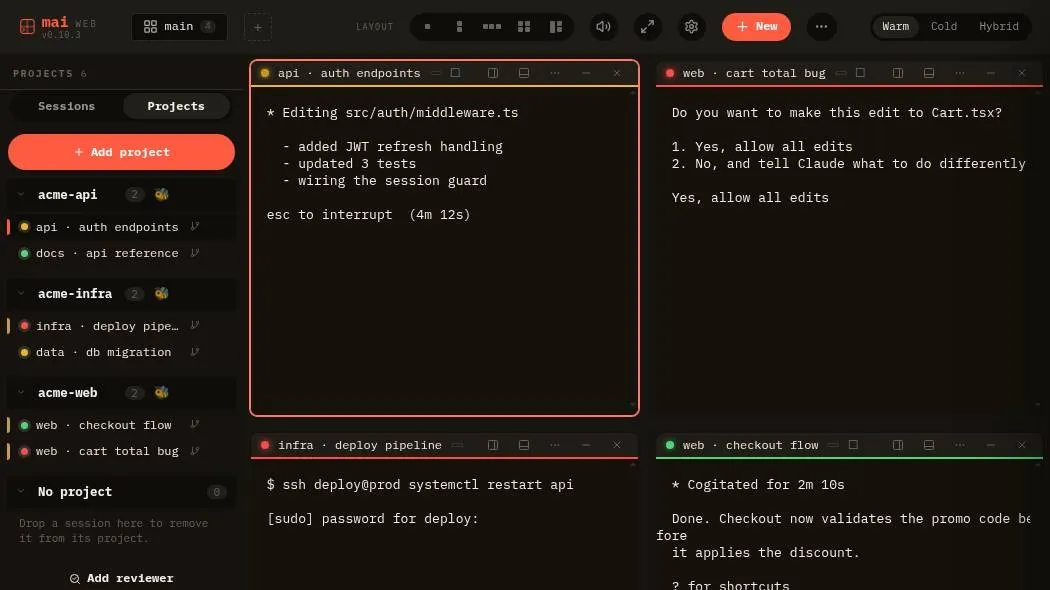The image size is (1050, 590).
Task: Click the count badge beside acme-api
Action: coord(134,194)
